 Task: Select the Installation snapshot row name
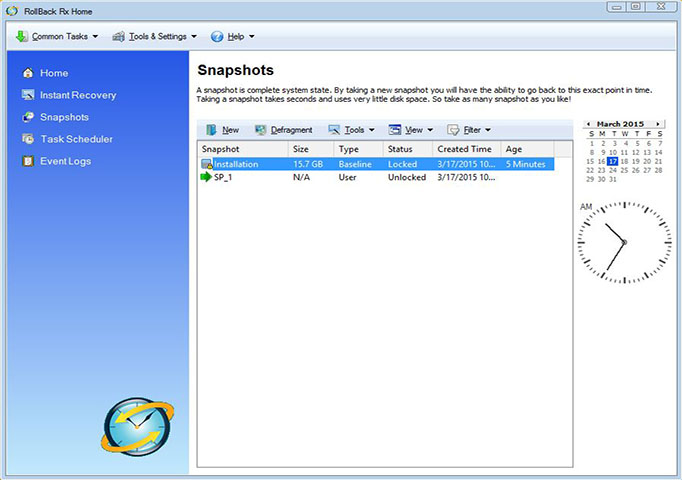236,164
